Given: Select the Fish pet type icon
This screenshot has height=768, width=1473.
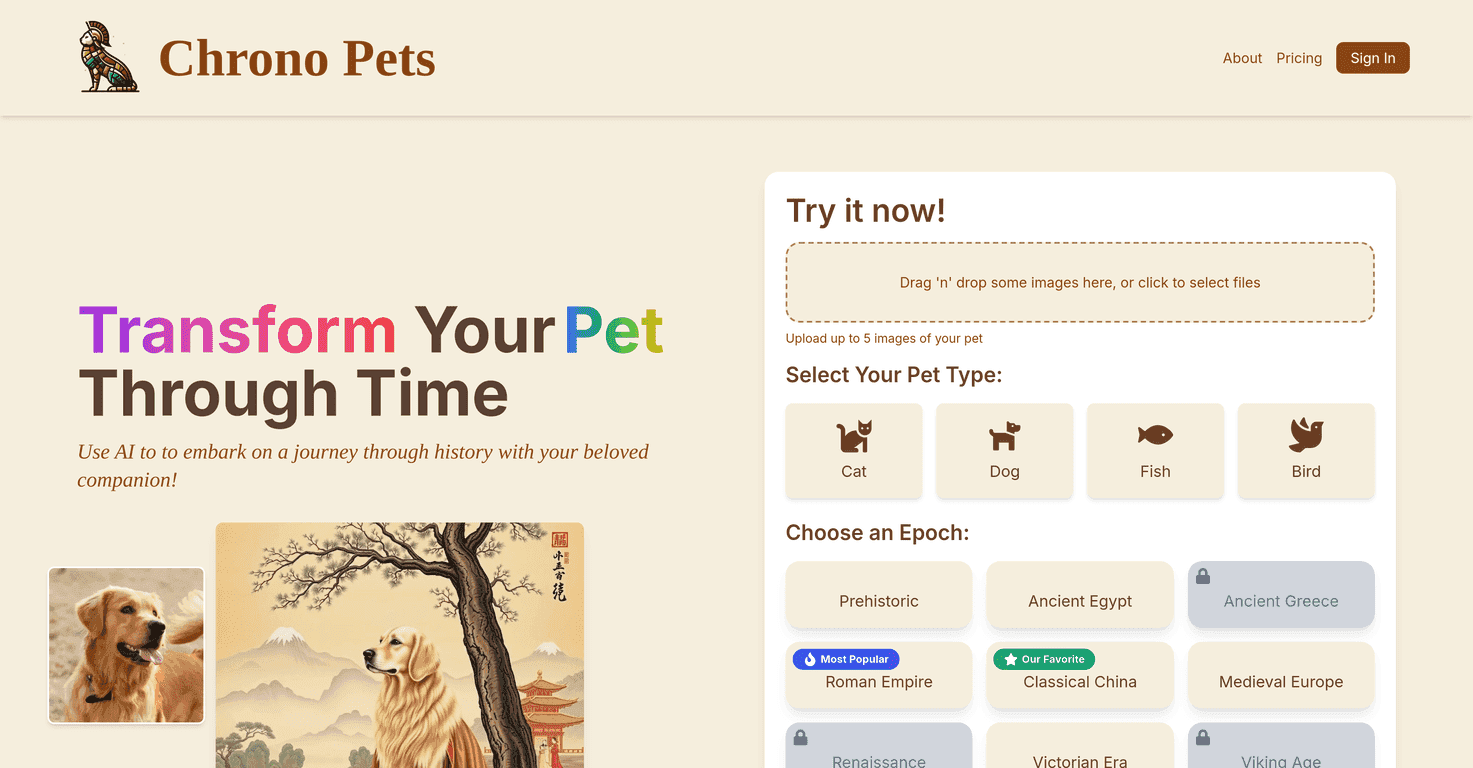Looking at the screenshot, I should pos(1155,435).
